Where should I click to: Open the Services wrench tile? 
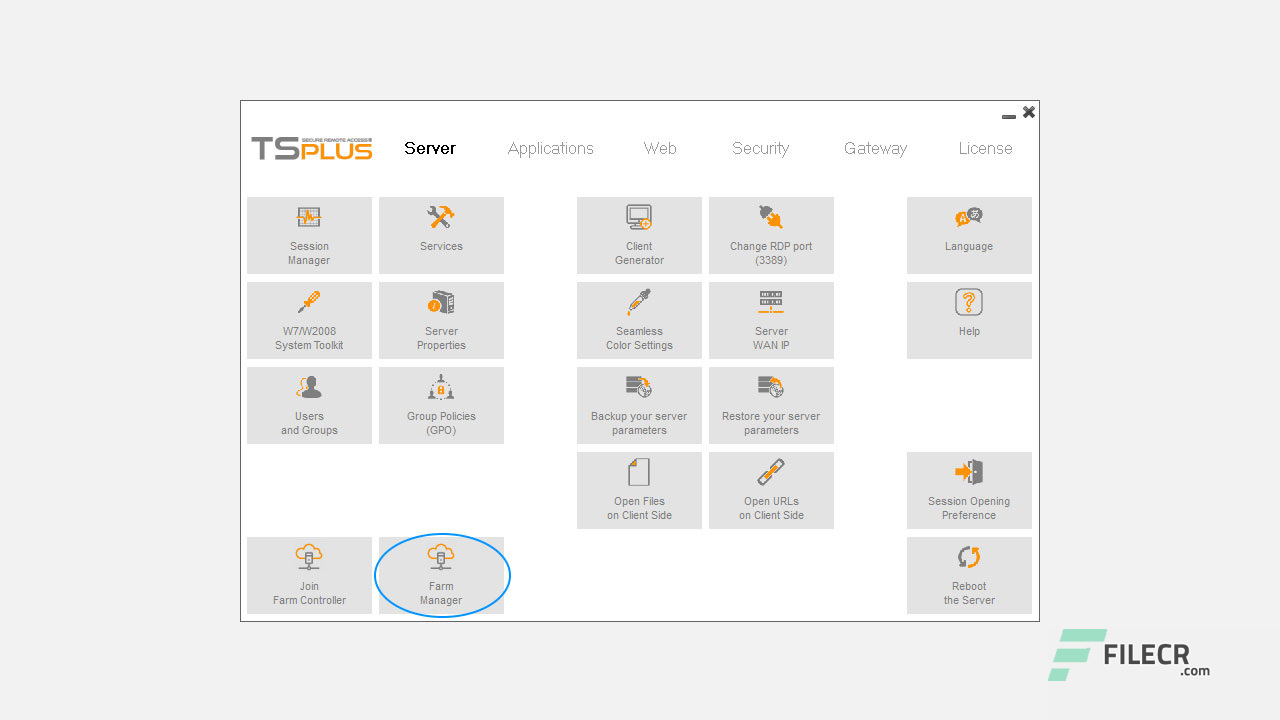441,235
